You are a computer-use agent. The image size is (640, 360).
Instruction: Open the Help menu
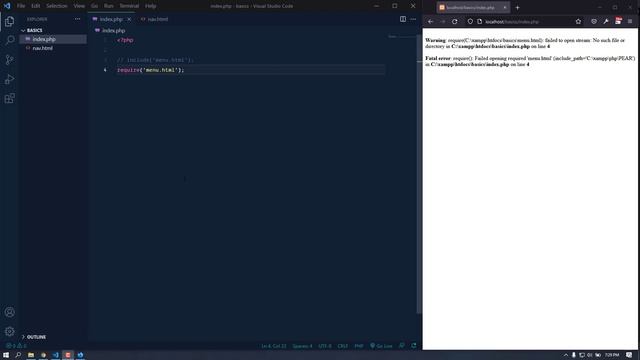click(151, 6)
